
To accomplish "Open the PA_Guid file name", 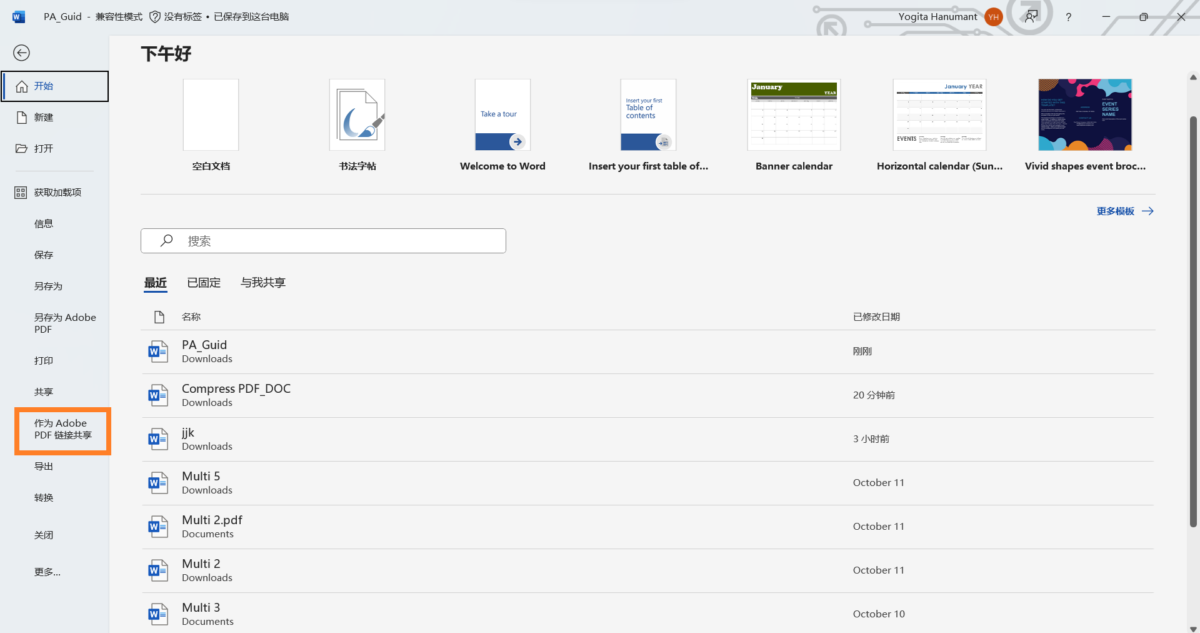I will 204,345.
